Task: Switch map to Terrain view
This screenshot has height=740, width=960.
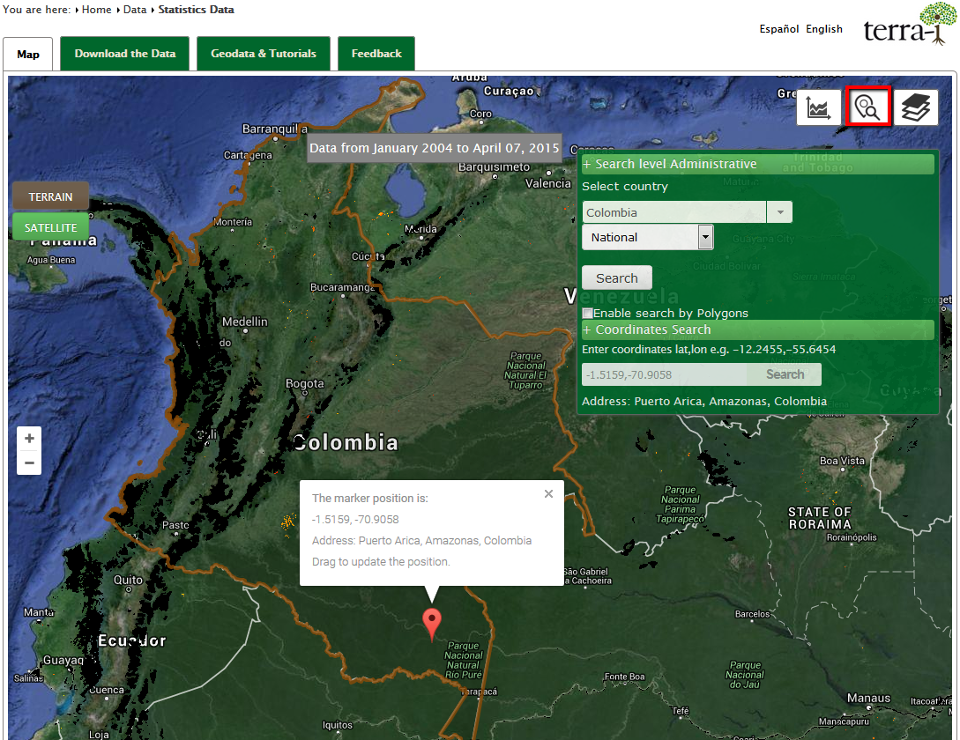Action: pos(50,197)
